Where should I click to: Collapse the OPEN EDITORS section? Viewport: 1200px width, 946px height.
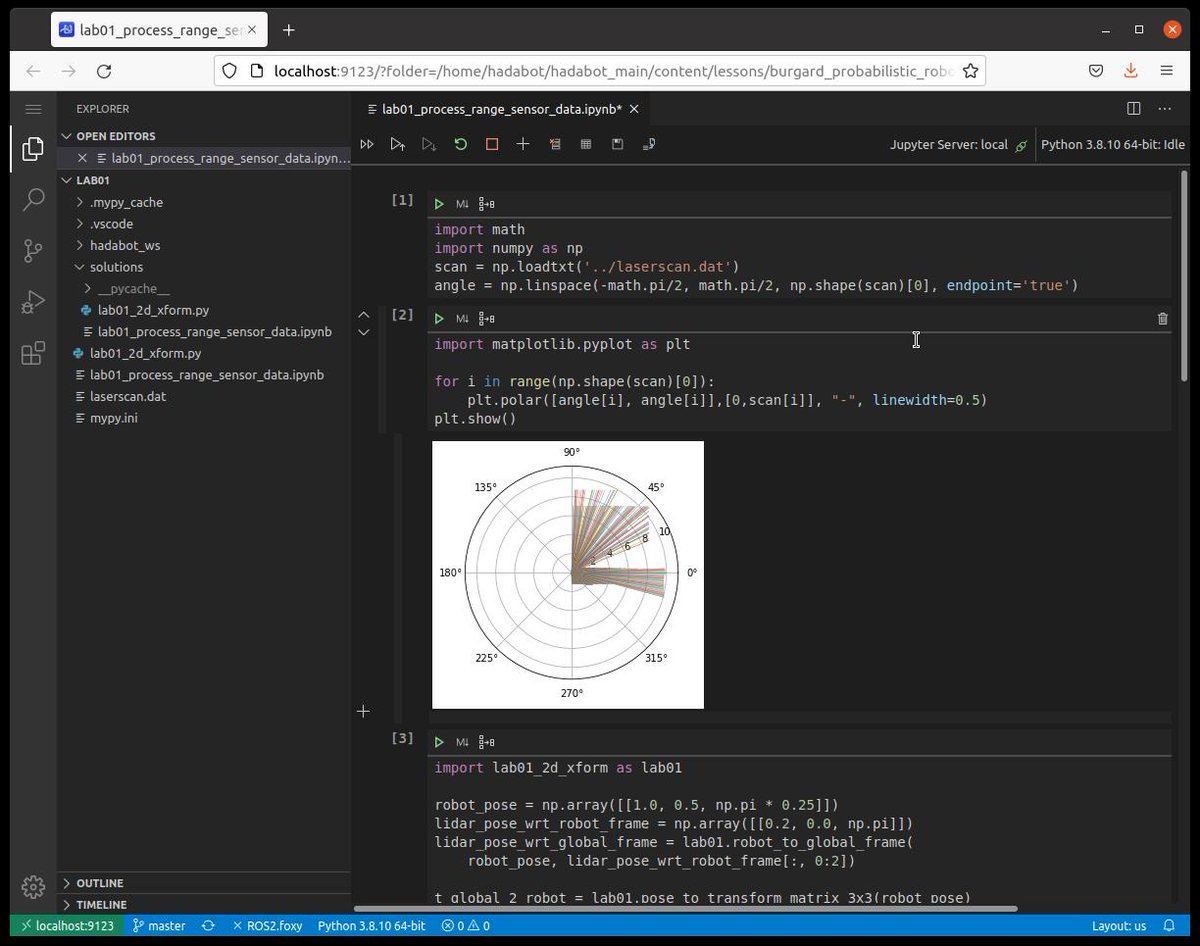pyautogui.click(x=203, y=136)
